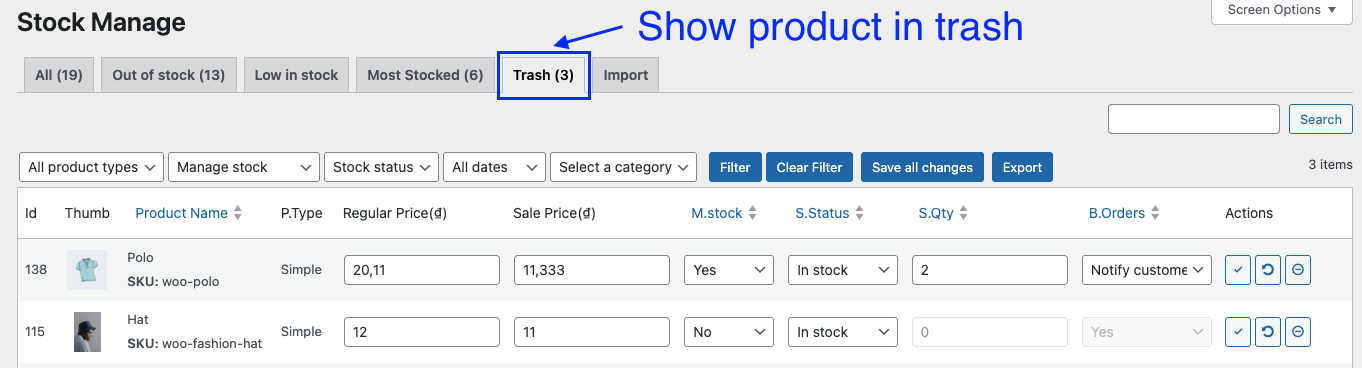Switch to Most Stocked (6) tab
1362x368 pixels.
coord(425,75)
